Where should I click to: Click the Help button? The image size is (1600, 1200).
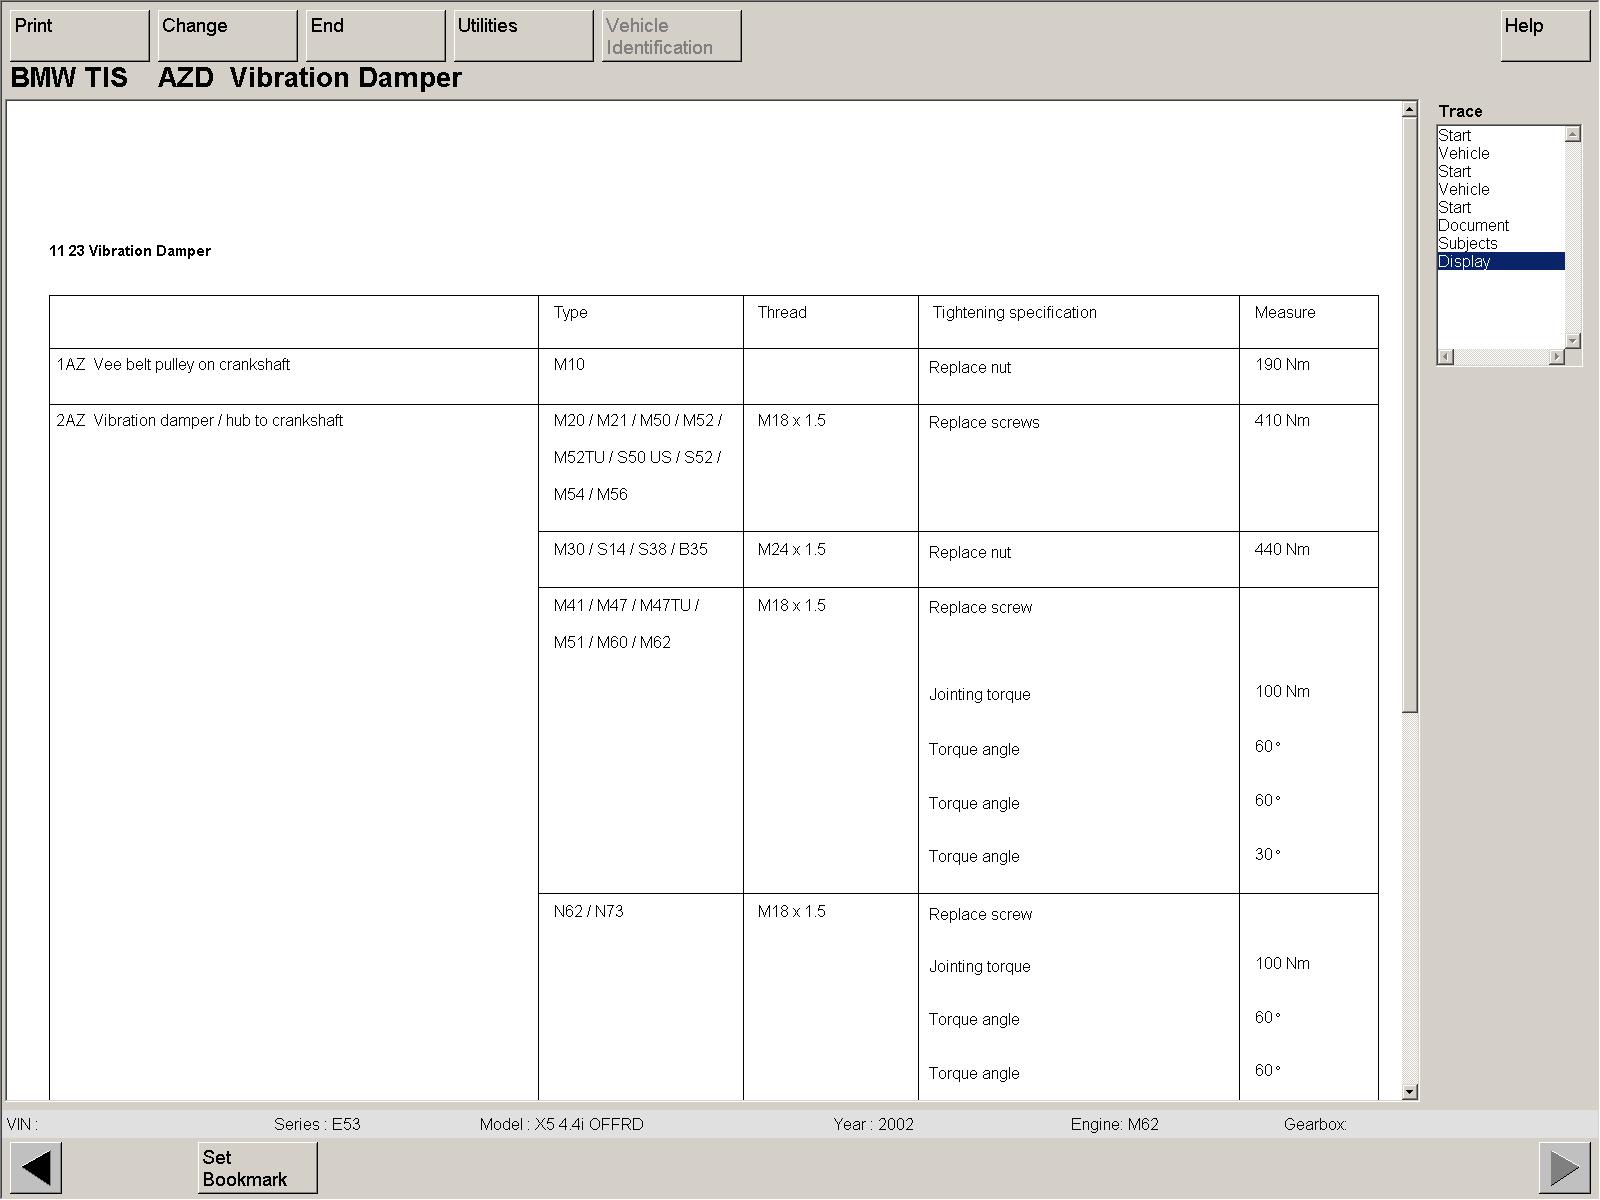tap(1544, 35)
